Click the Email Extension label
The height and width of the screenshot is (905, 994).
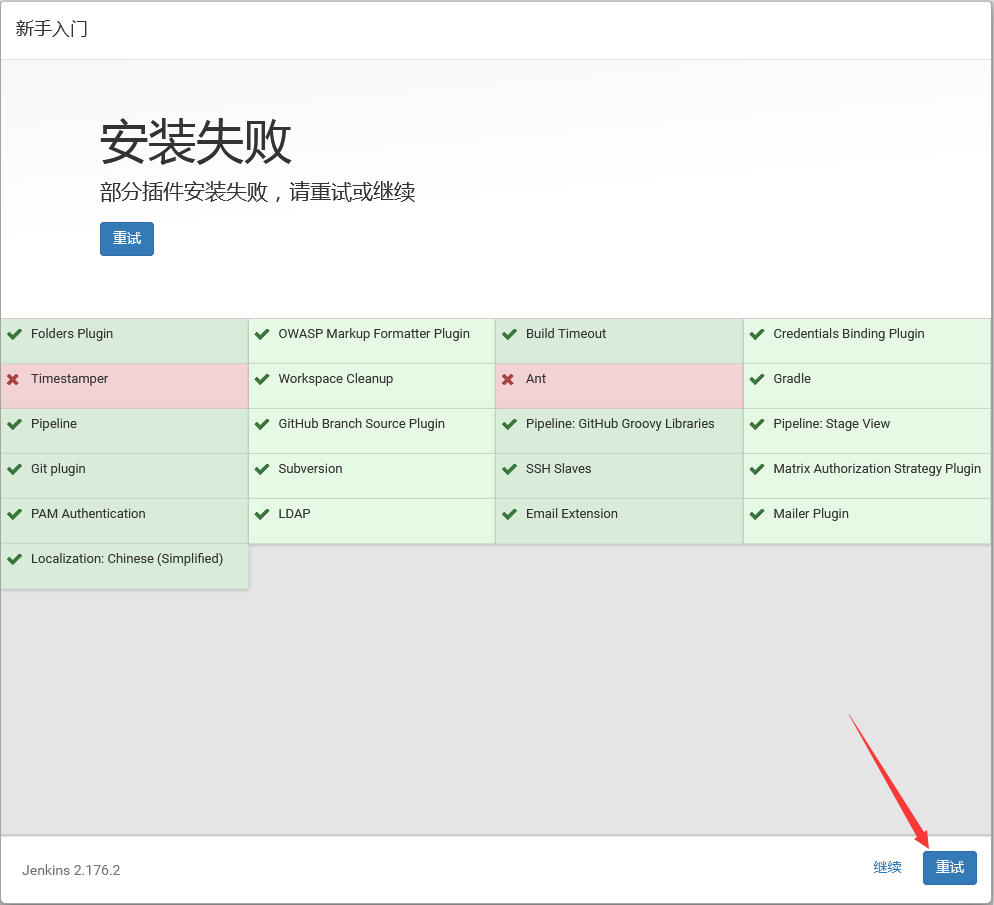pyautogui.click(x=572, y=514)
